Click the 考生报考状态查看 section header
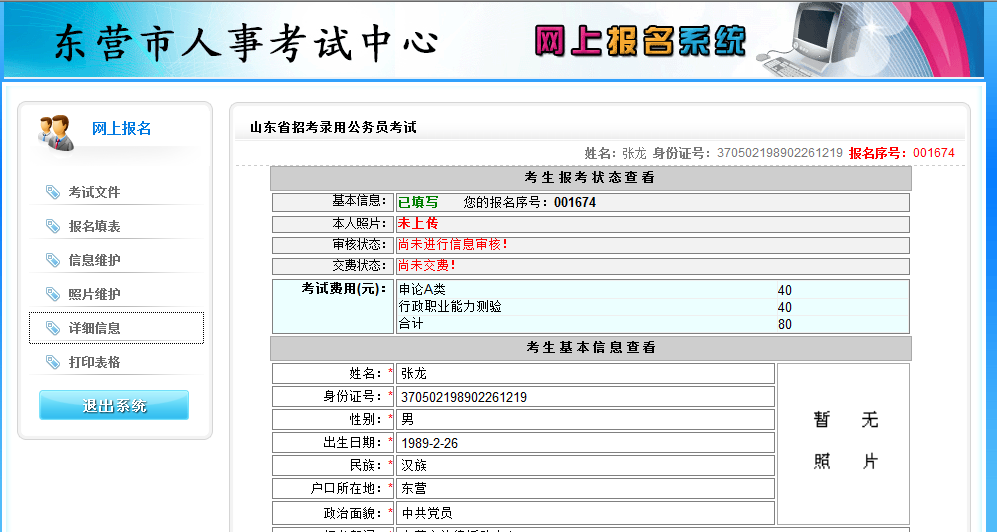This screenshot has width=997, height=532. pyautogui.click(x=590, y=177)
